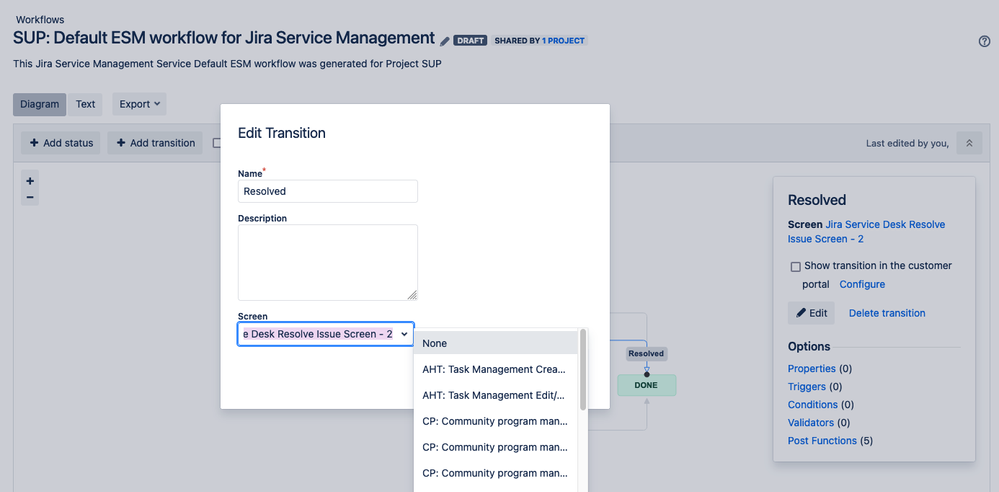Click the 1 PROJECT shared-by link
999x492 pixels.
click(563, 41)
